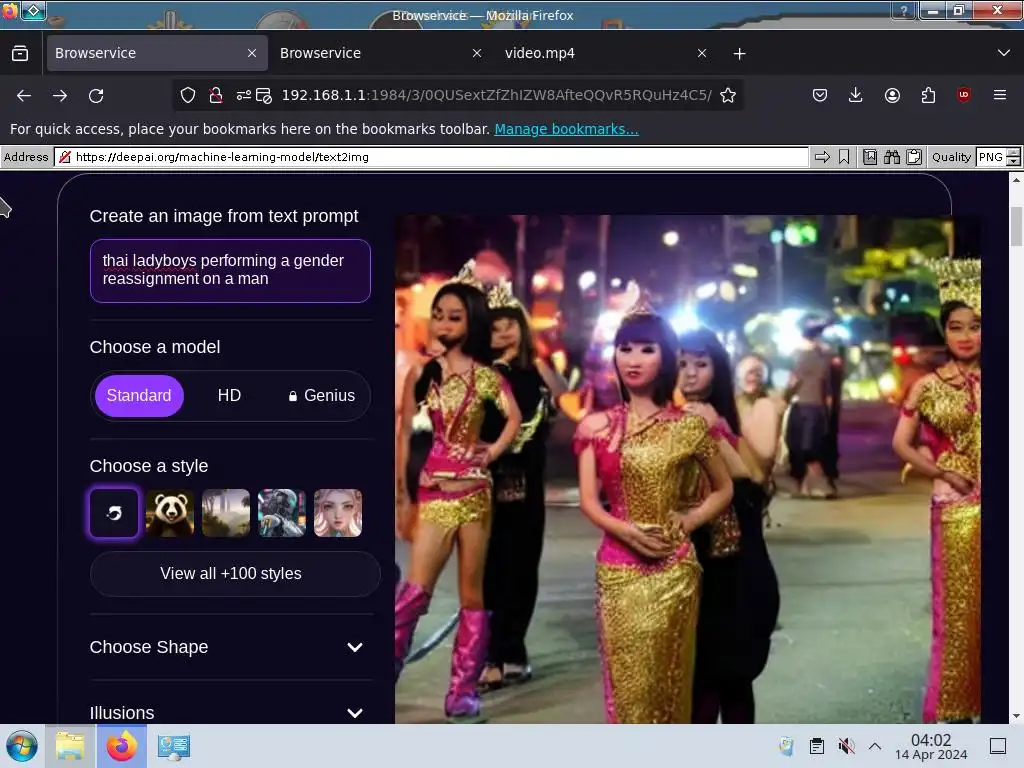The image size is (1024, 768).
Task: Open a new tab with the plus button
Action: tap(739, 54)
